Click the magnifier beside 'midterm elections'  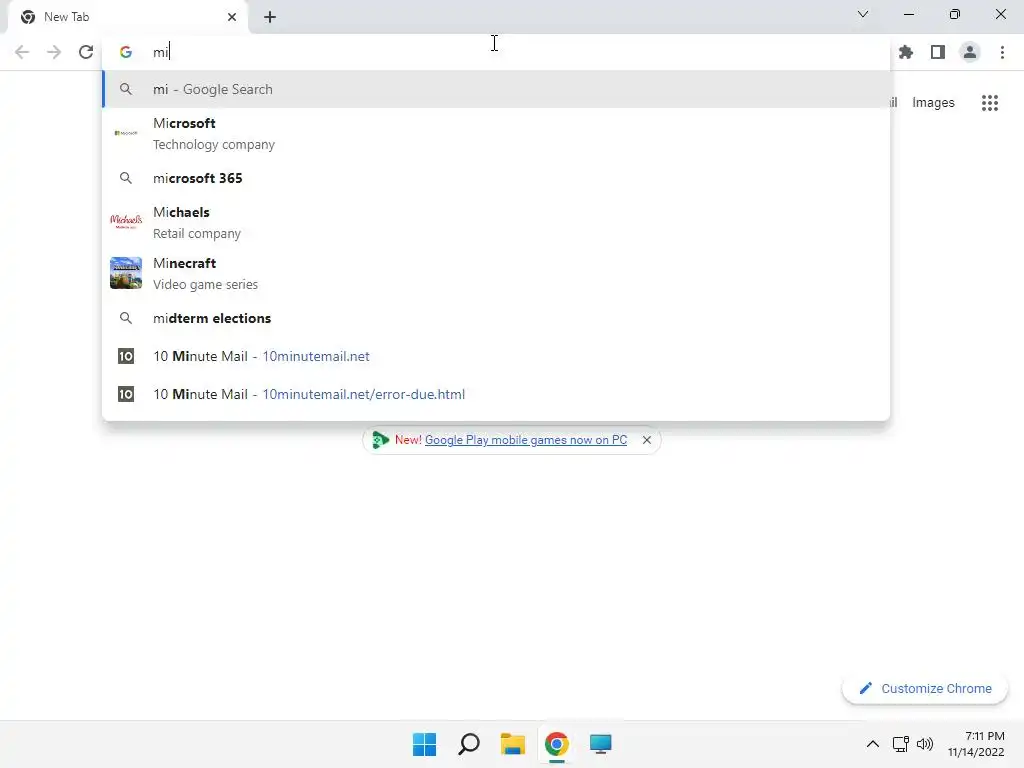coord(126,318)
